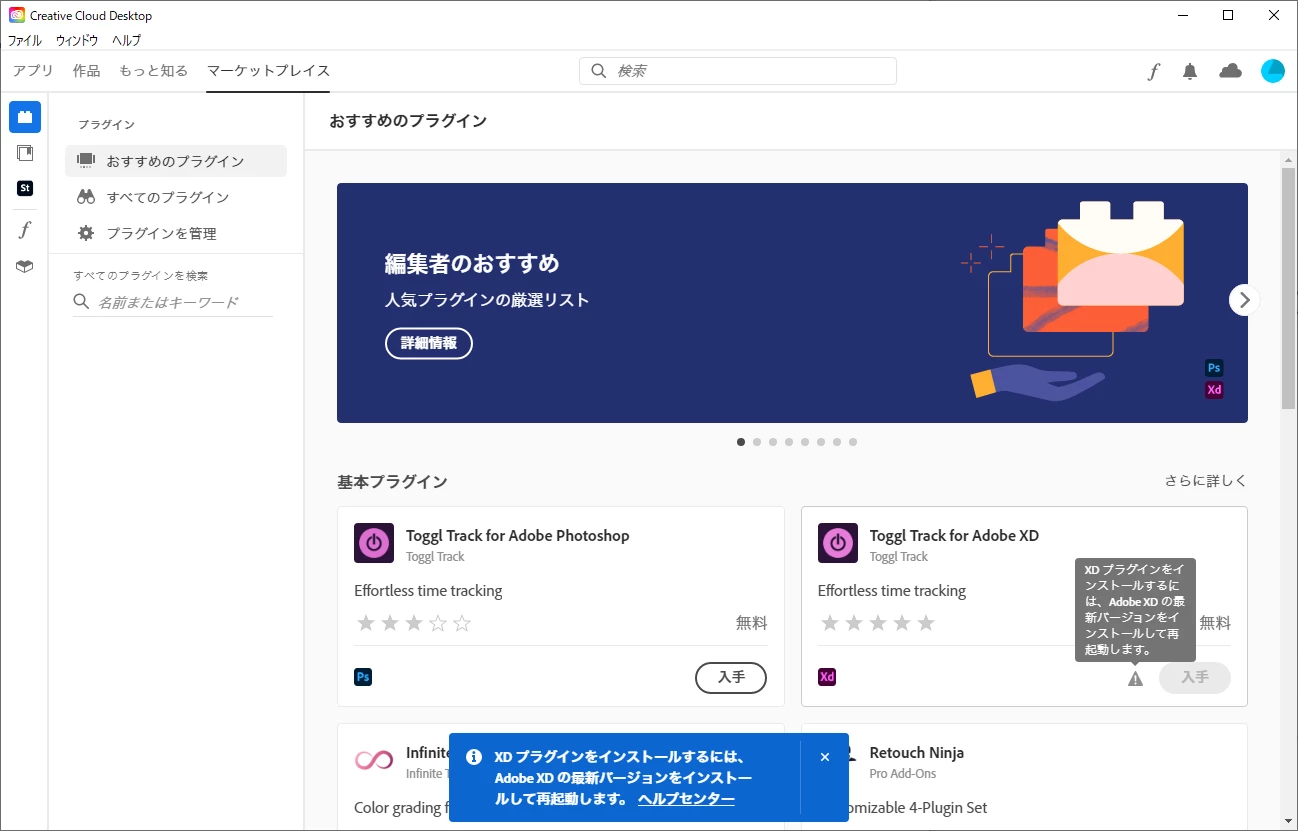Open the libraries icon in left rail
The height and width of the screenshot is (831, 1298).
click(x=25, y=153)
